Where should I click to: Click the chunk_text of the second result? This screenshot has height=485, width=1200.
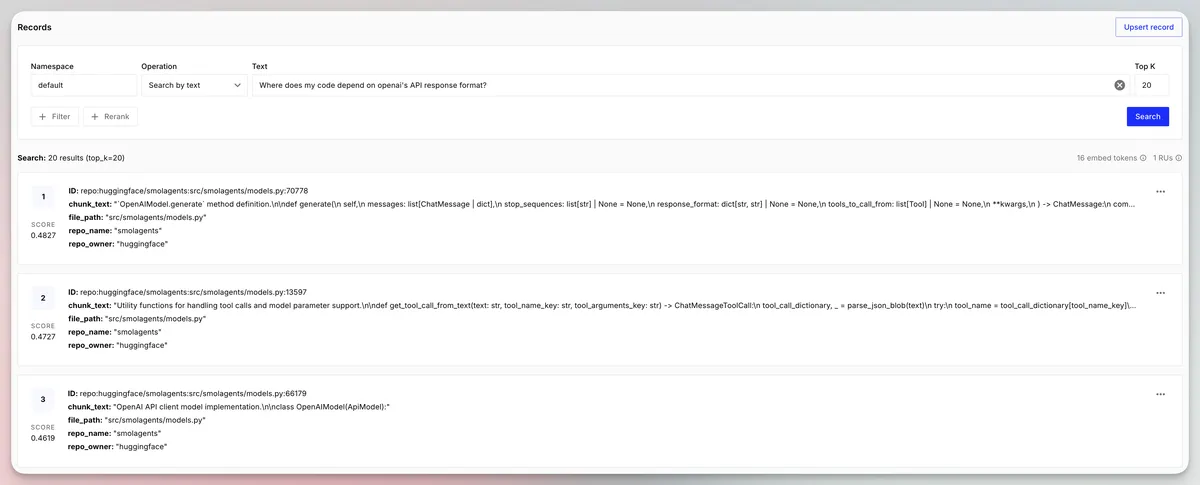pyautogui.click(x=600, y=305)
